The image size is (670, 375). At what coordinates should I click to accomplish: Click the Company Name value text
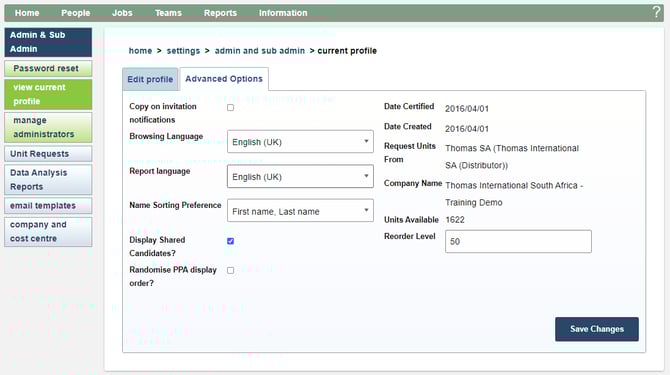click(514, 194)
